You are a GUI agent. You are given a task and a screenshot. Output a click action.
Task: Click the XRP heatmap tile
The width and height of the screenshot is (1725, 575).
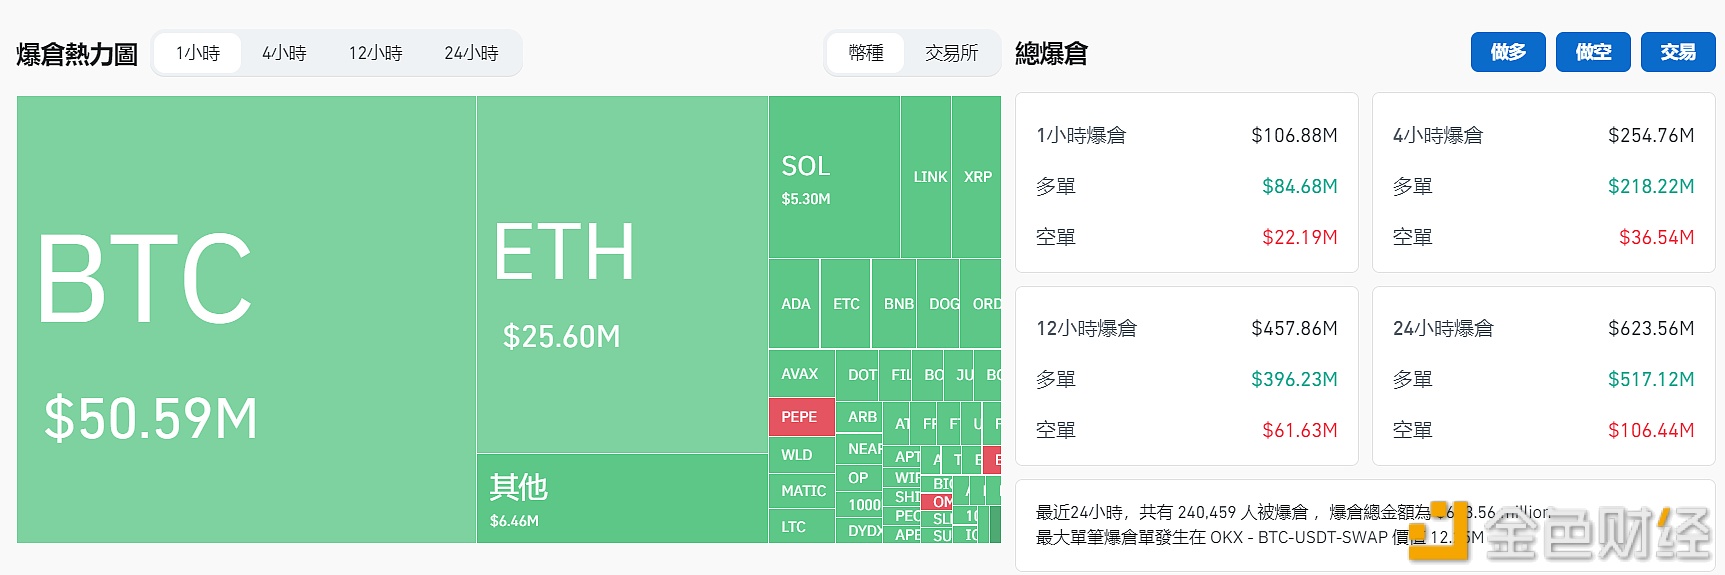coord(977,177)
